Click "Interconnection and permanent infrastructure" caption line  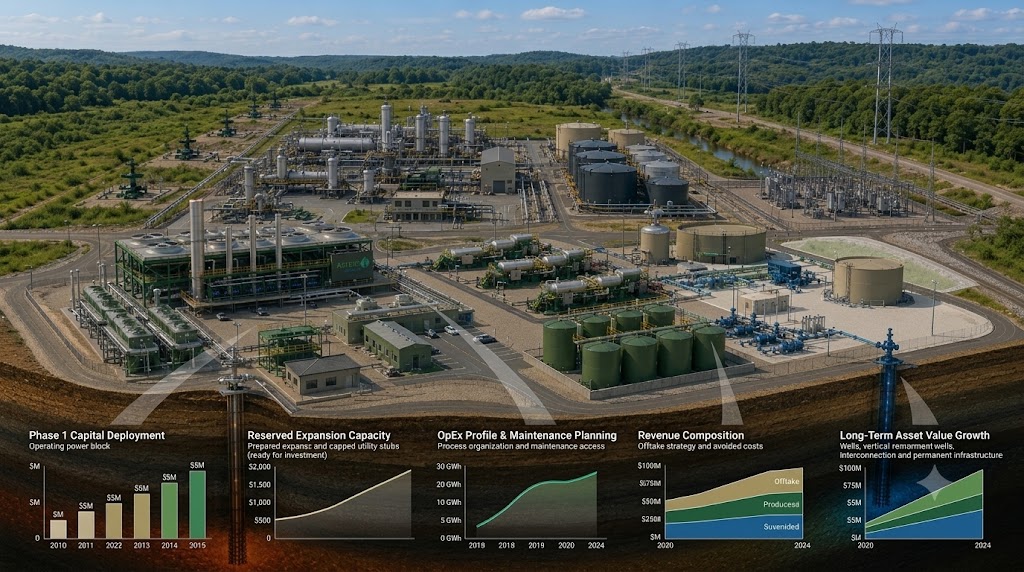coord(921,455)
